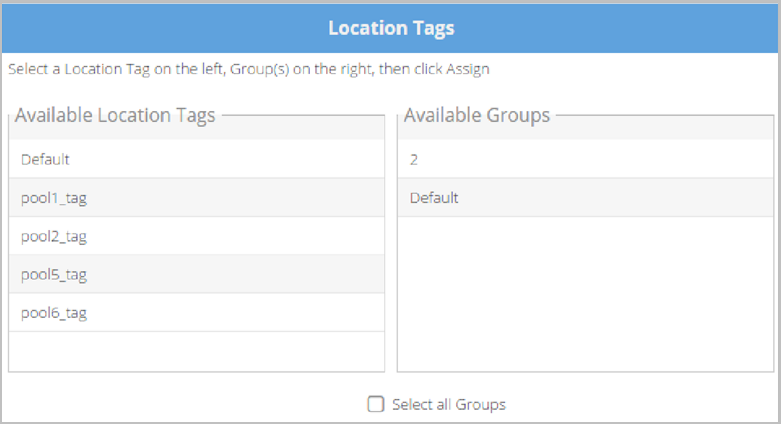The height and width of the screenshot is (424, 781).
Task: Click the words Location Tag in instructions
Action: pyautogui.click(x=107, y=69)
